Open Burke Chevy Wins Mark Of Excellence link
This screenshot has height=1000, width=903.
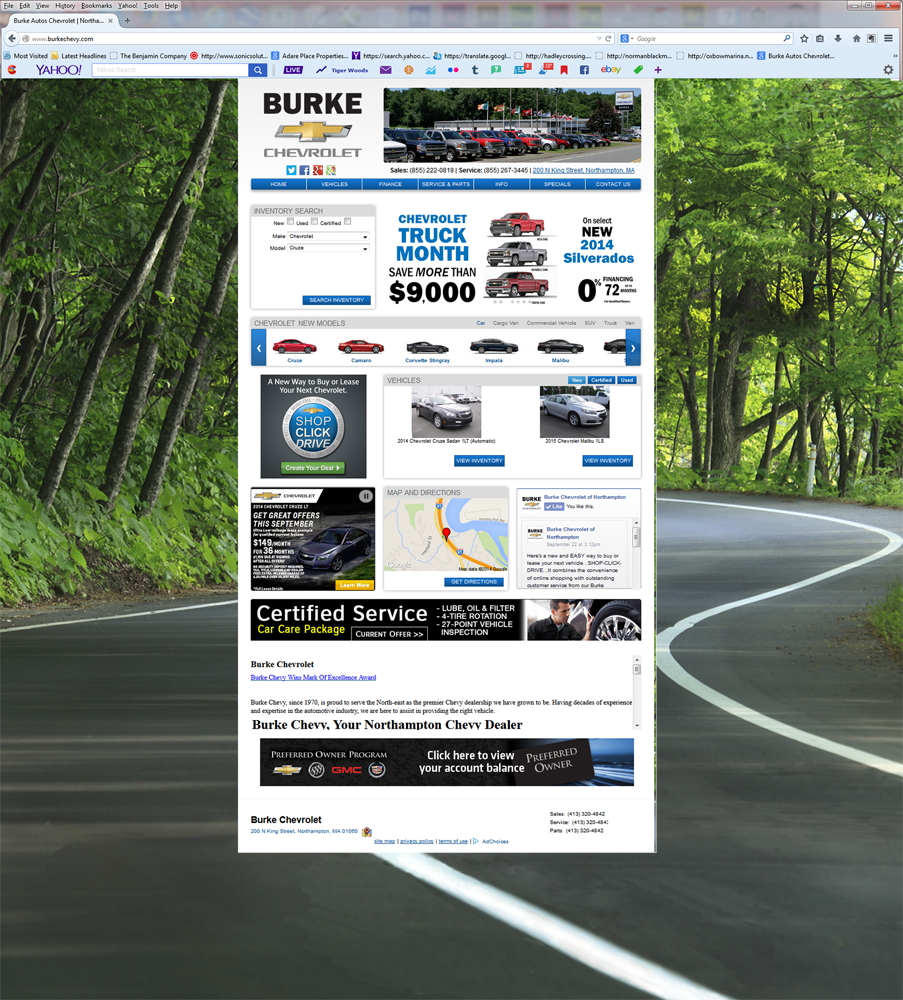coord(313,677)
